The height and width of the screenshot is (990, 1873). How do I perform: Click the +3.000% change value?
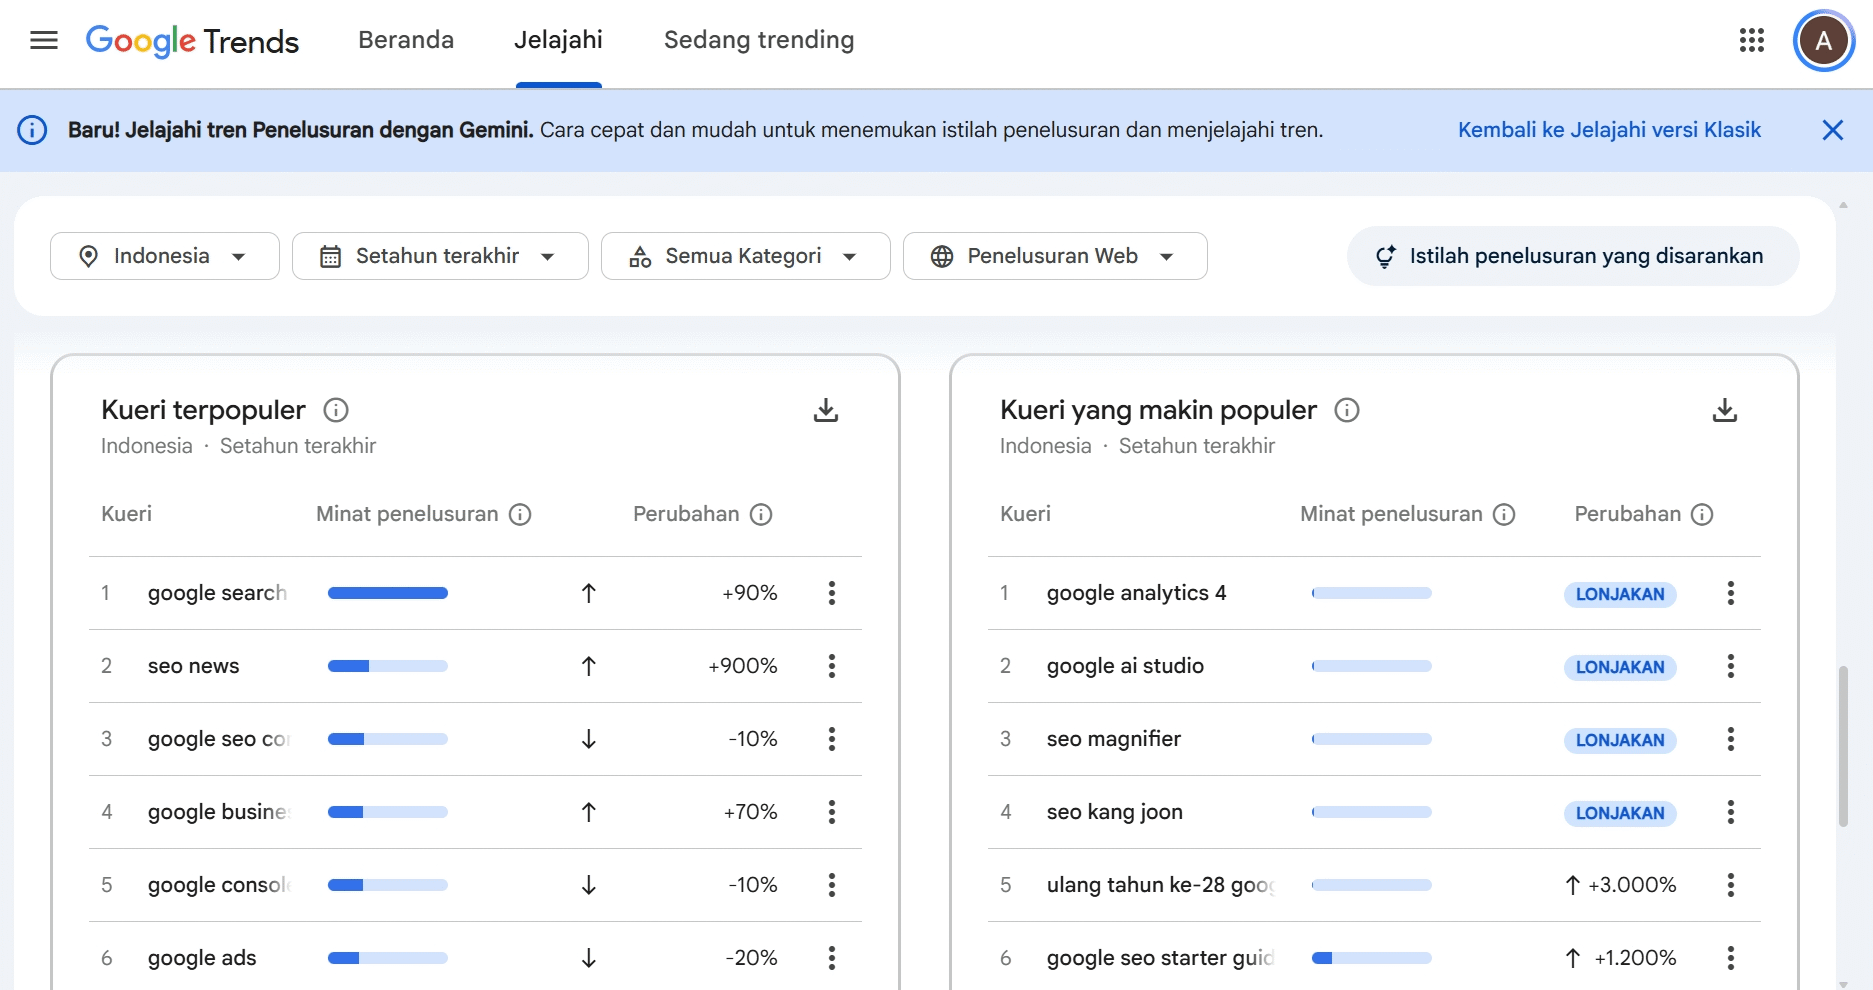1632,885
